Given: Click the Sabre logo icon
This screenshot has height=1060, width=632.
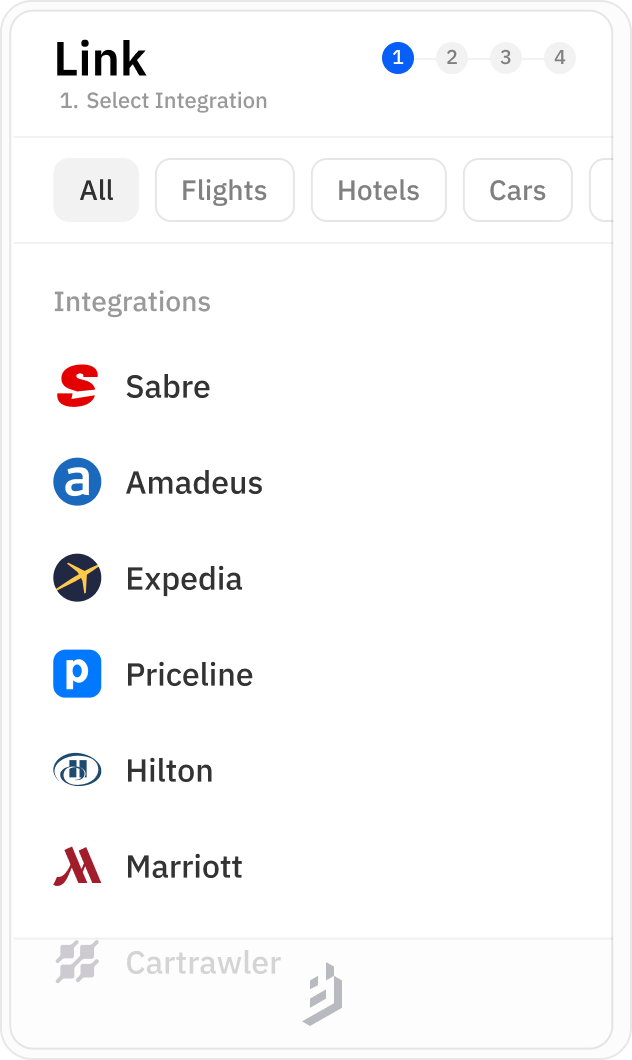Looking at the screenshot, I should pos(77,387).
